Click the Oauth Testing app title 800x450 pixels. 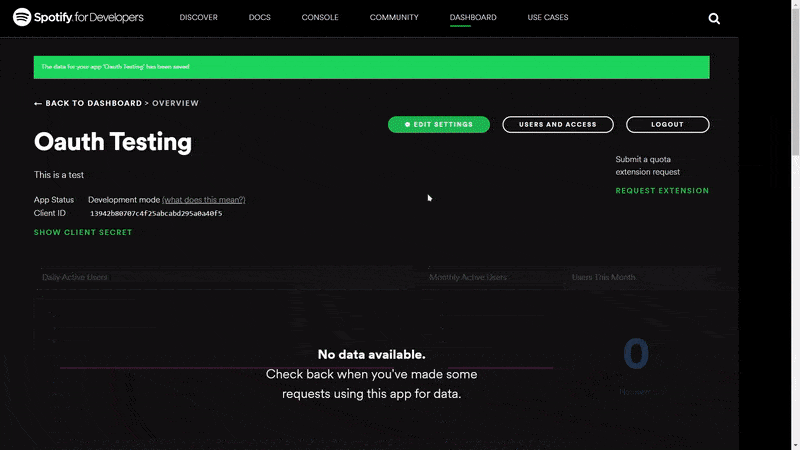point(113,142)
